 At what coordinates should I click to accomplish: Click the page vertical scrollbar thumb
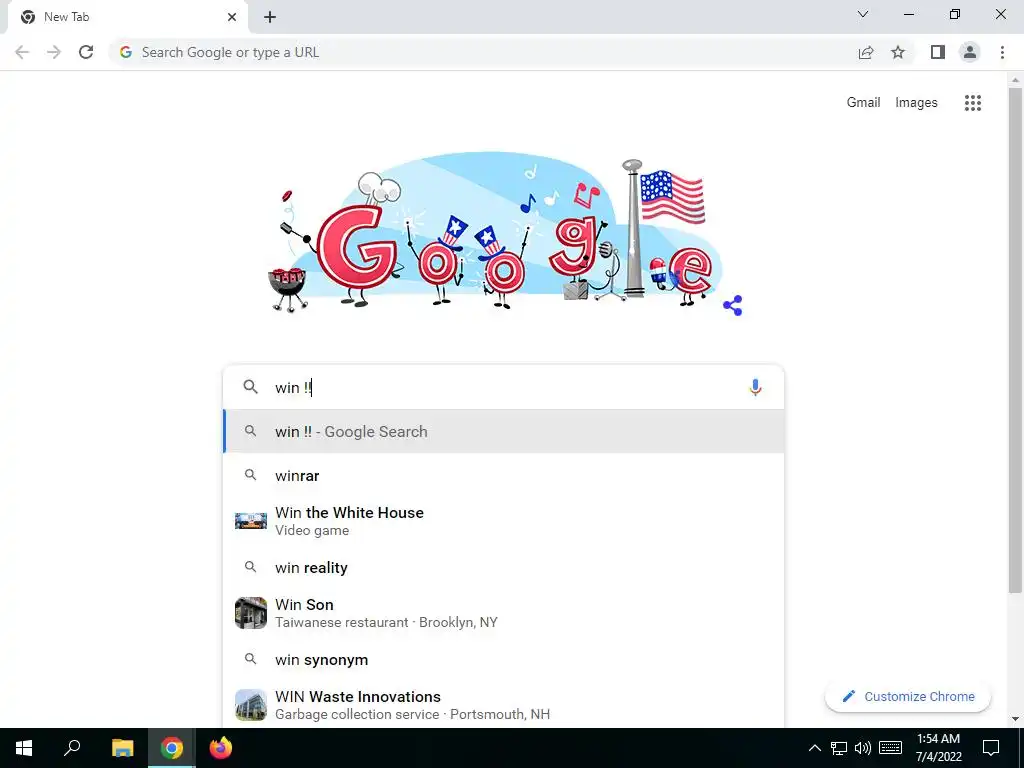coord(1015,341)
